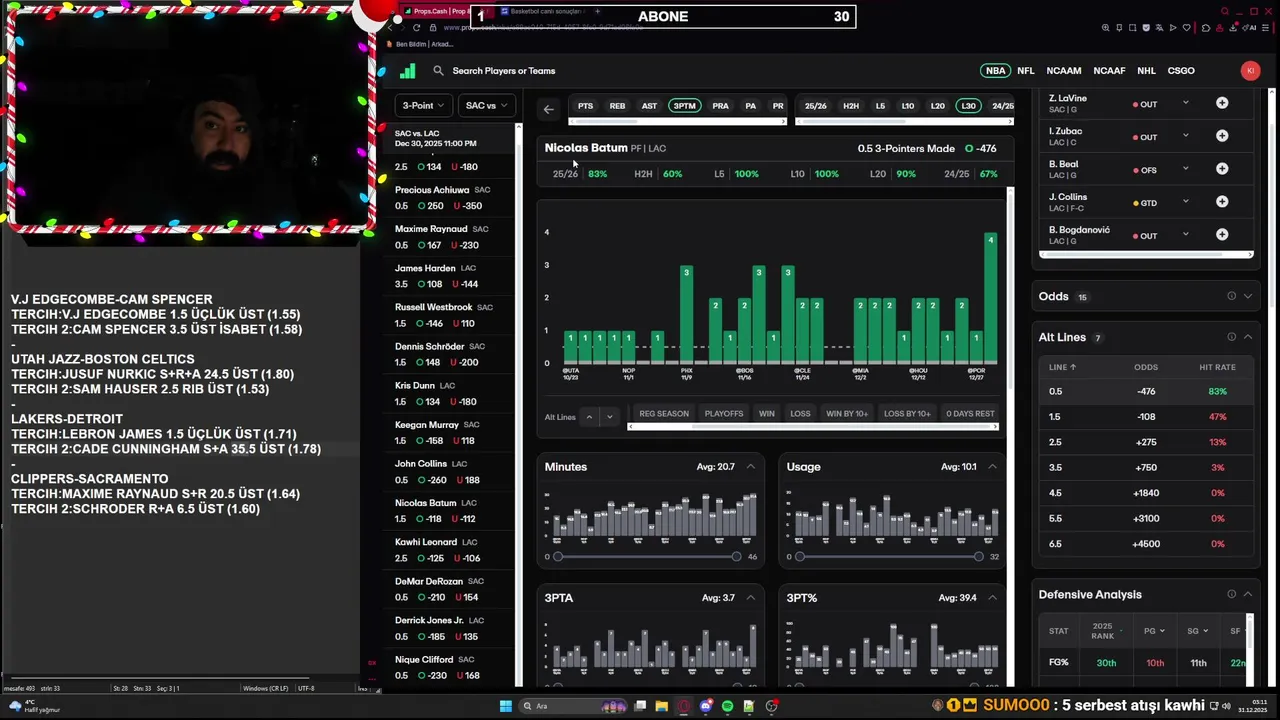Click the Odds panel info icon

(1231, 296)
